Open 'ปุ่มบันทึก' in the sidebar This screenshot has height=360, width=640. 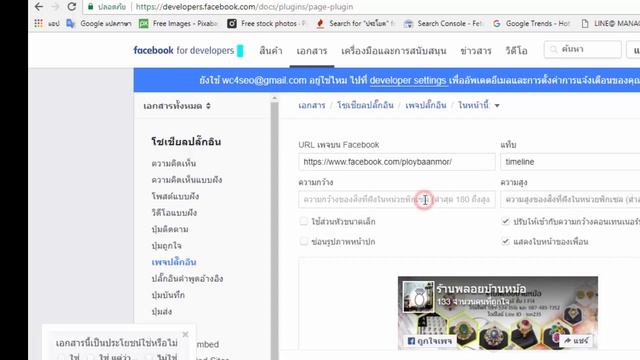[x=168, y=295]
